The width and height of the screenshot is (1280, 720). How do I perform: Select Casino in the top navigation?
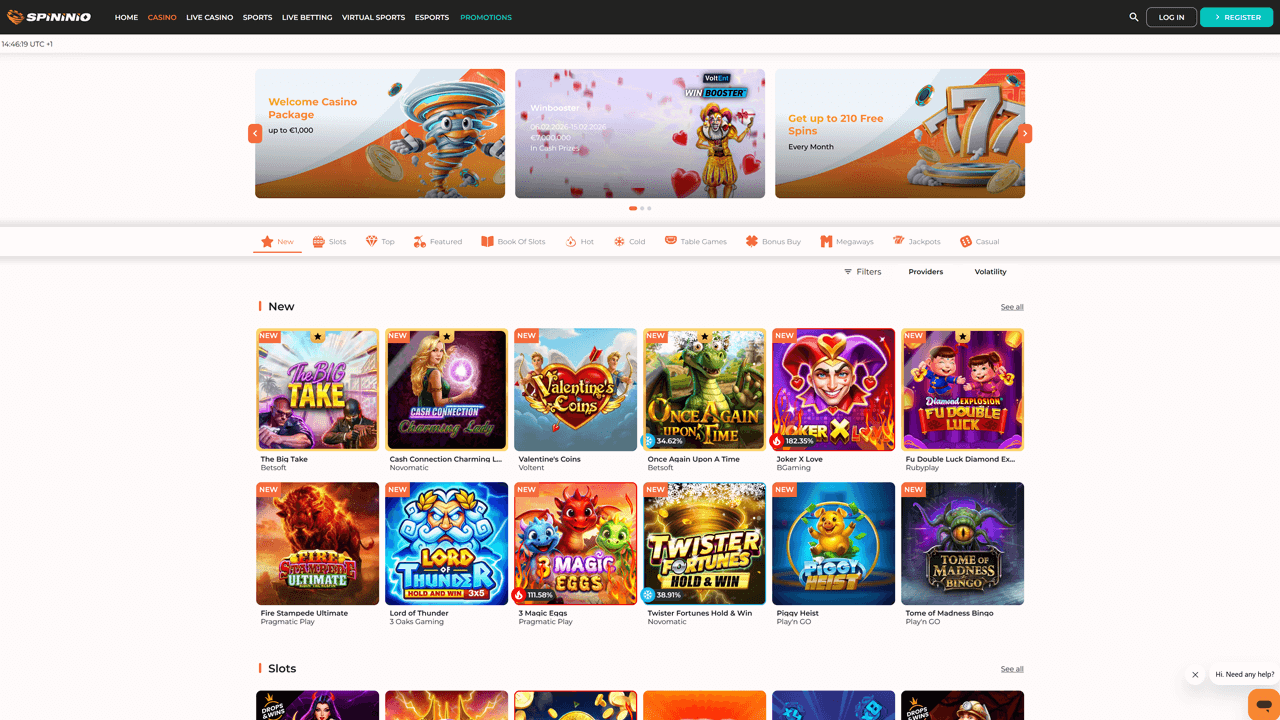pyautogui.click(x=162, y=17)
